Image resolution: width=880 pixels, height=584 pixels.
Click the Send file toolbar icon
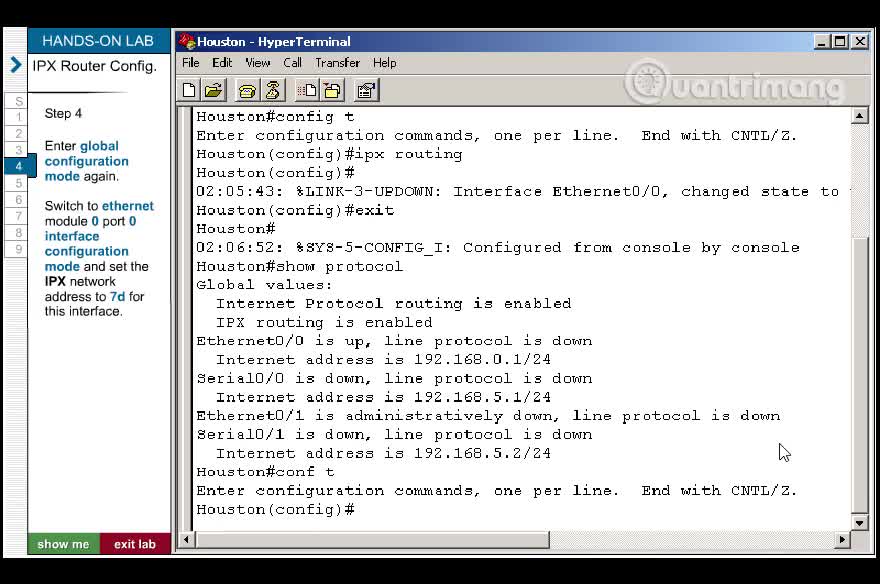click(x=307, y=90)
